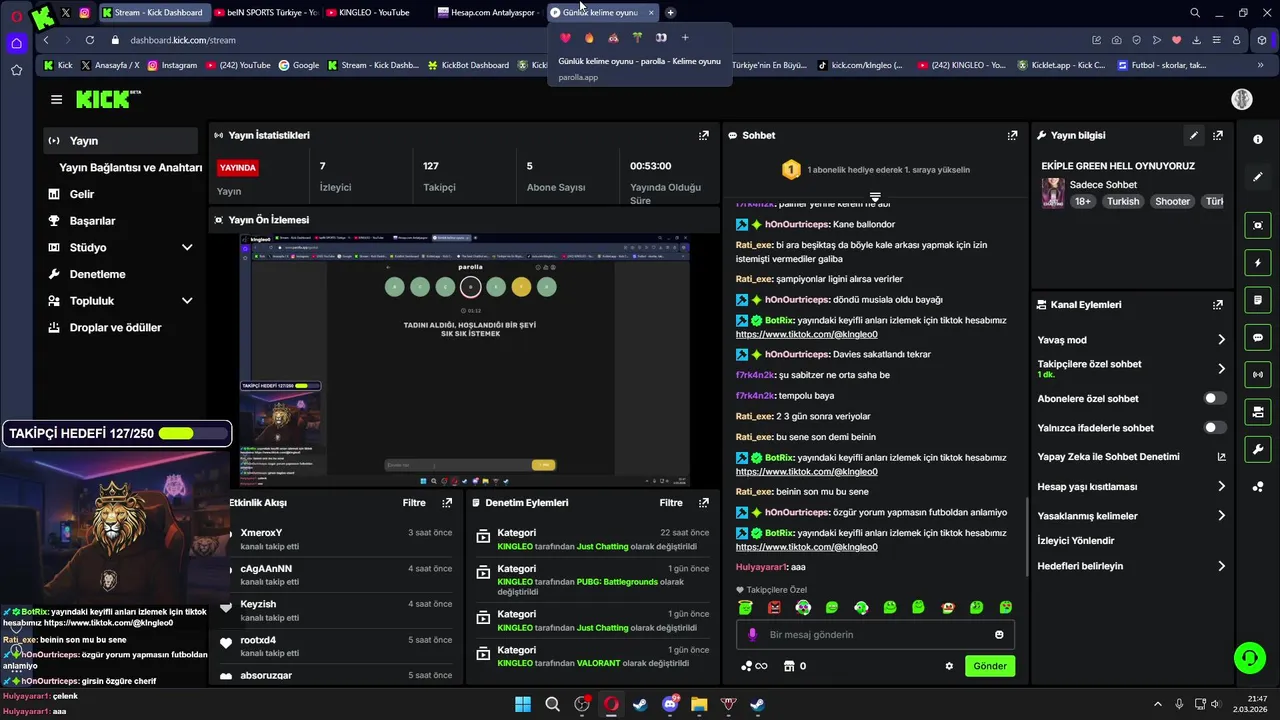Click the pencil icon in right sidebar
Screen dimensions: 1280x720
click(1258, 177)
